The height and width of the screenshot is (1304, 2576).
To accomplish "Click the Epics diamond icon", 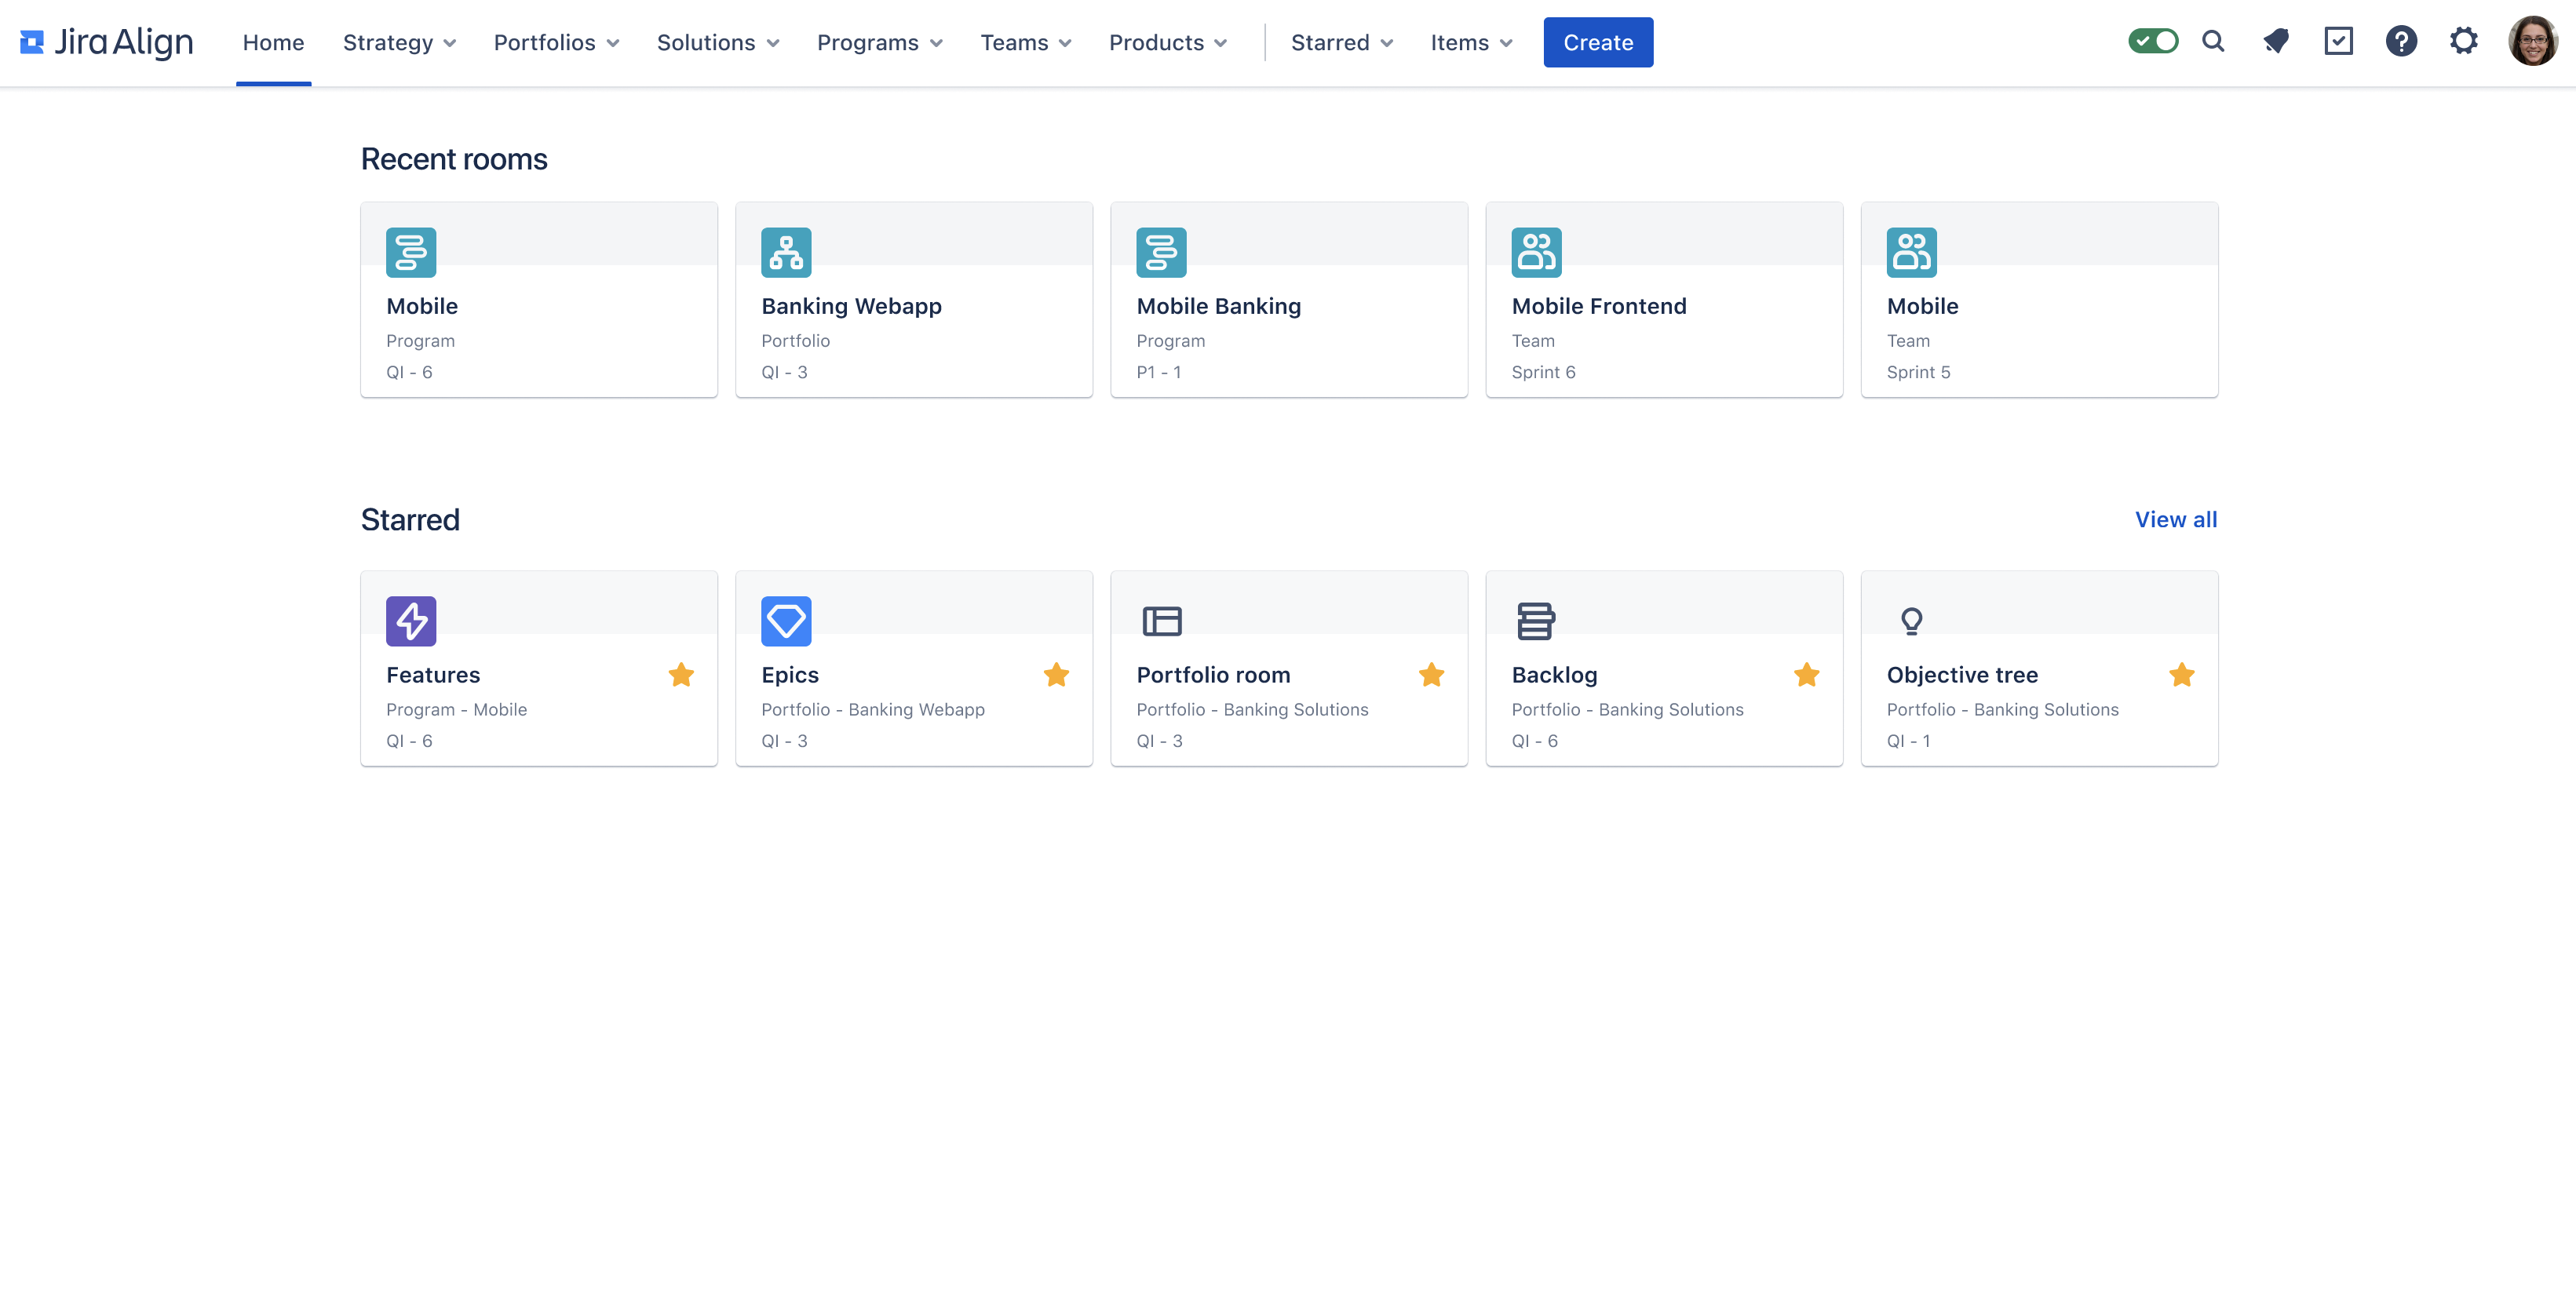I will coord(786,621).
